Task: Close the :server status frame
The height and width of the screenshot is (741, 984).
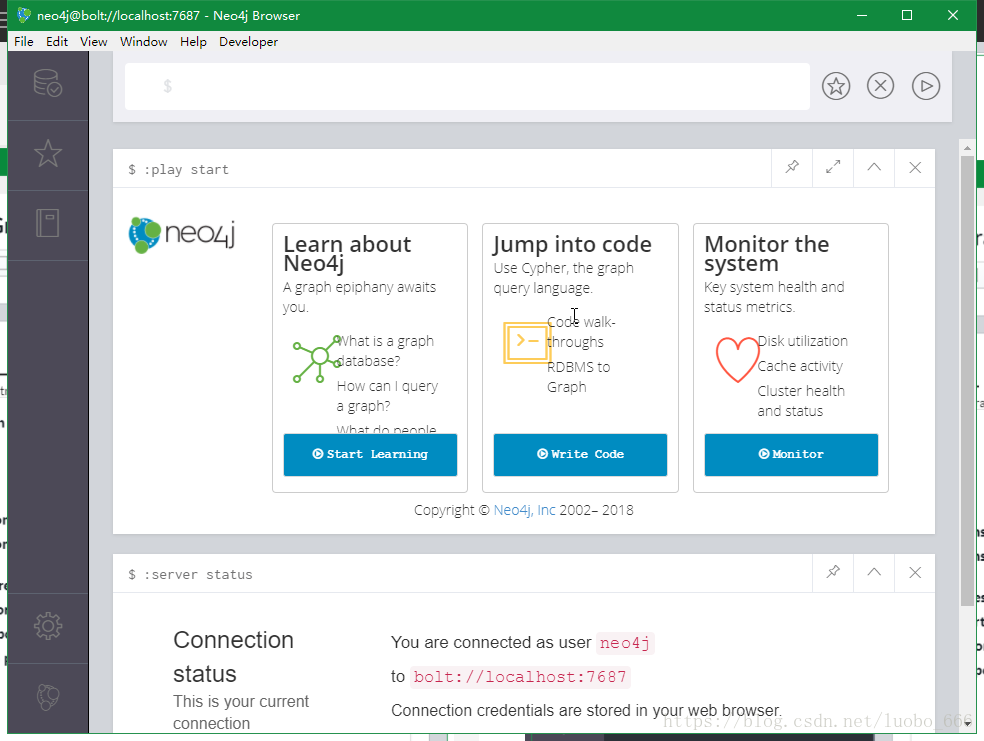Action: click(915, 572)
